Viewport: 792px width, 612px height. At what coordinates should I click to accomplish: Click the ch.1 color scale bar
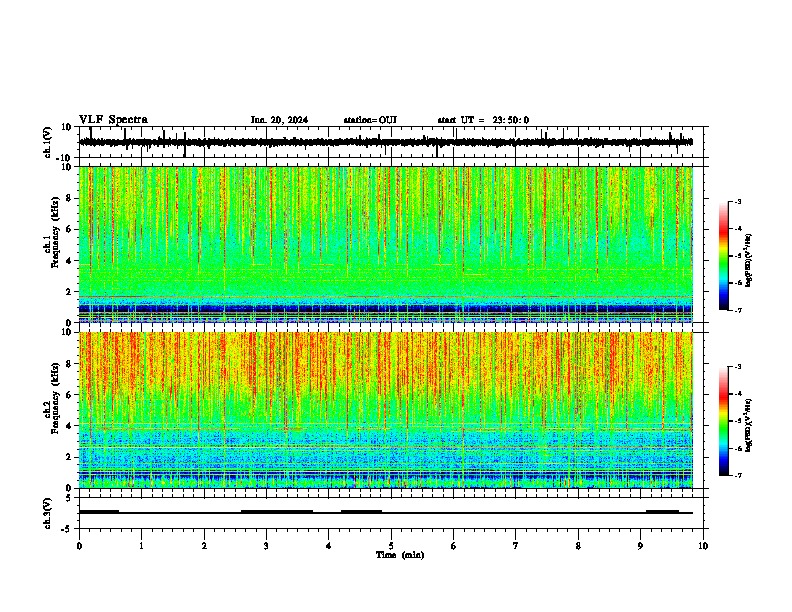coord(723,256)
